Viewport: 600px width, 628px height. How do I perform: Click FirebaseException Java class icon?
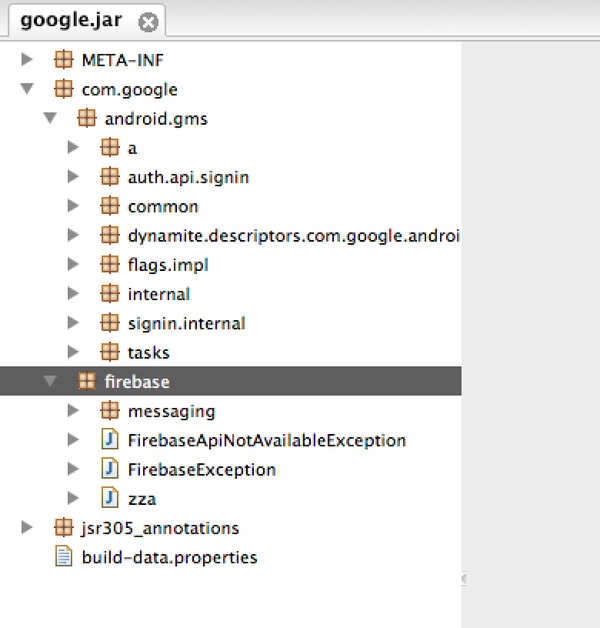(110, 469)
